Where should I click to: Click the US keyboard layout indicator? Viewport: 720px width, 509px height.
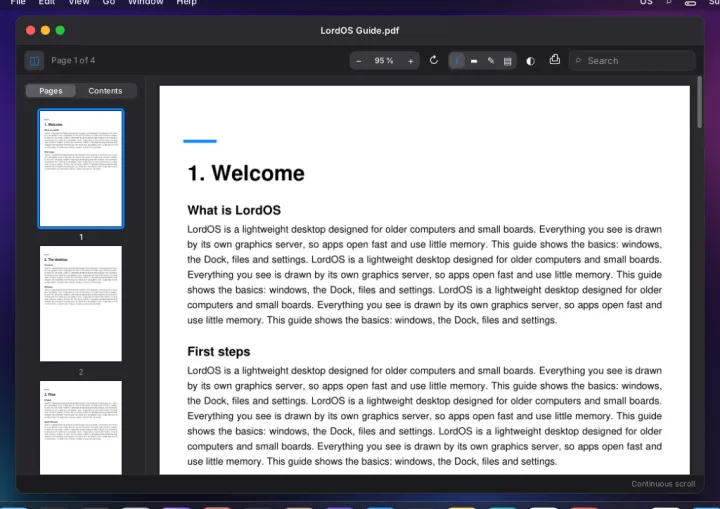(x=646, y=2)
